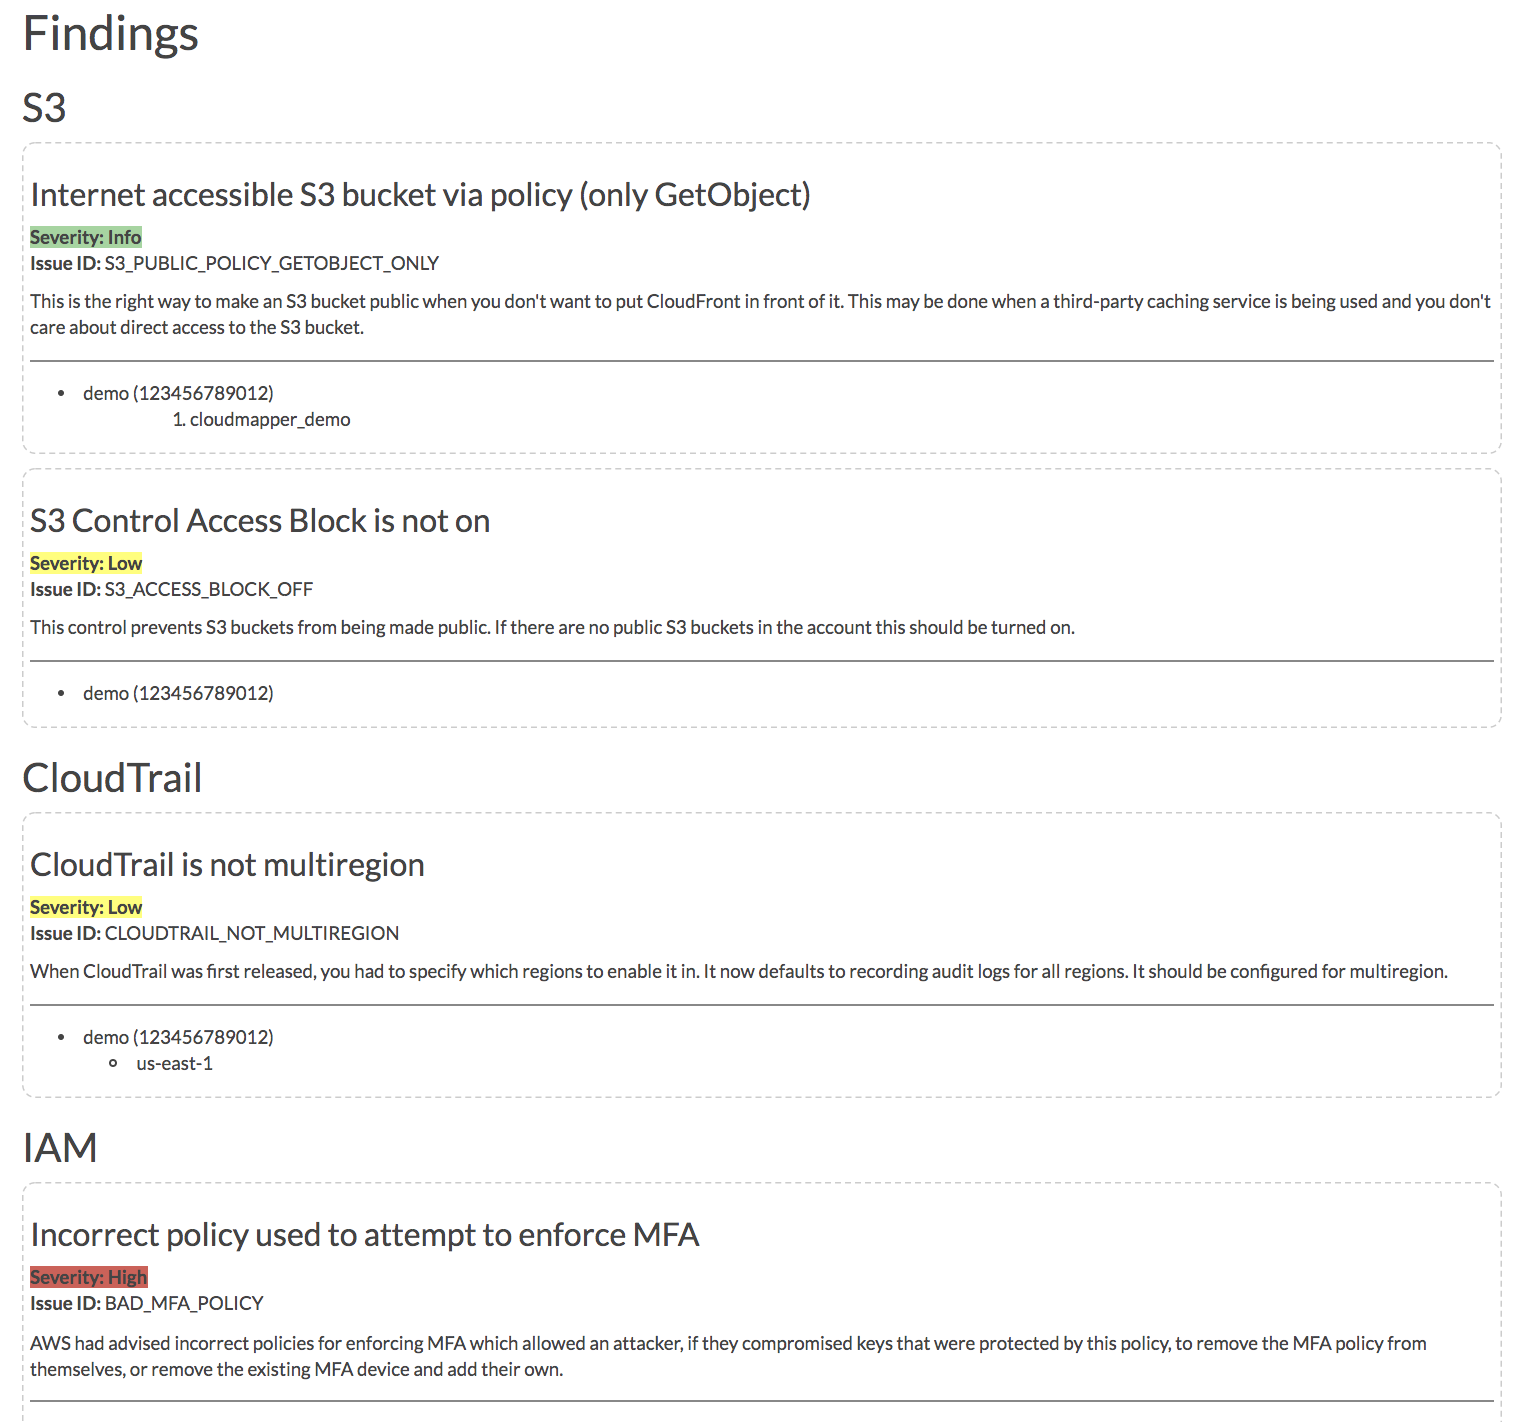The height and width of the screenshot is (1422, 1528).
Task: Click the Incorrect policy used to enforce MFA title
Action: [365, 1235]
